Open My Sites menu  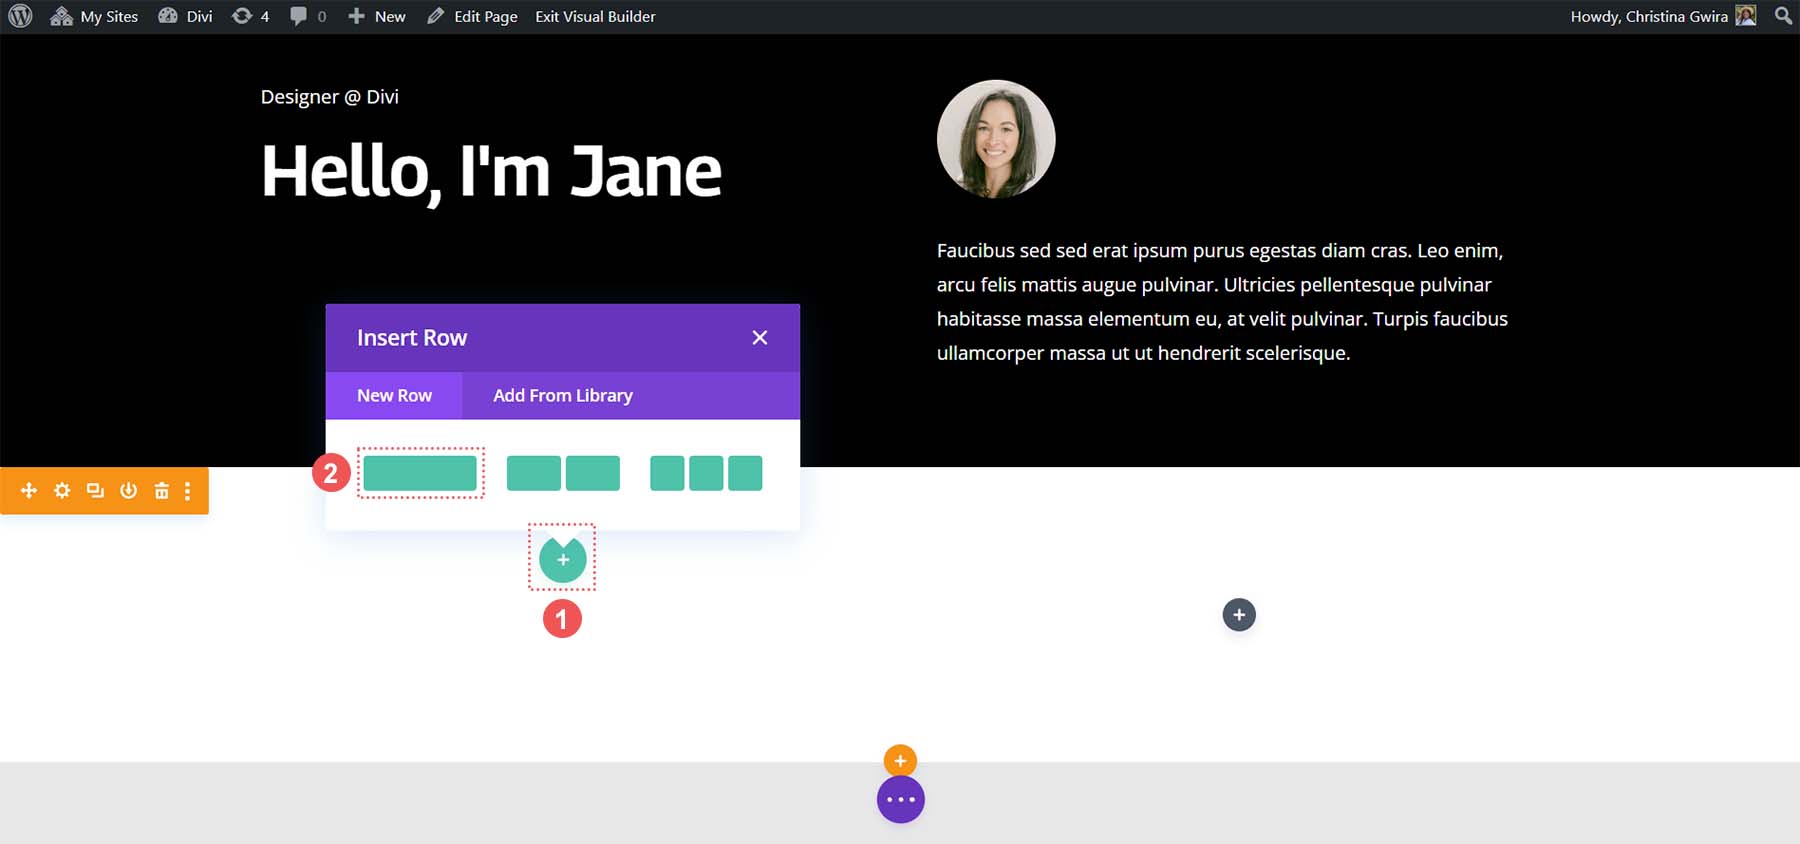tap(94, 16)
